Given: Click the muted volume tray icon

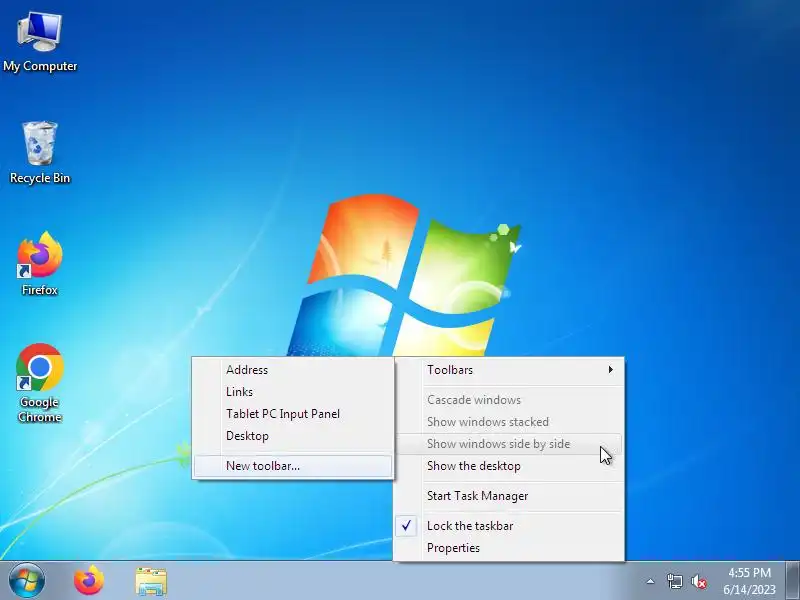Looking at the screenshot, I should click(x=699, y=582).
